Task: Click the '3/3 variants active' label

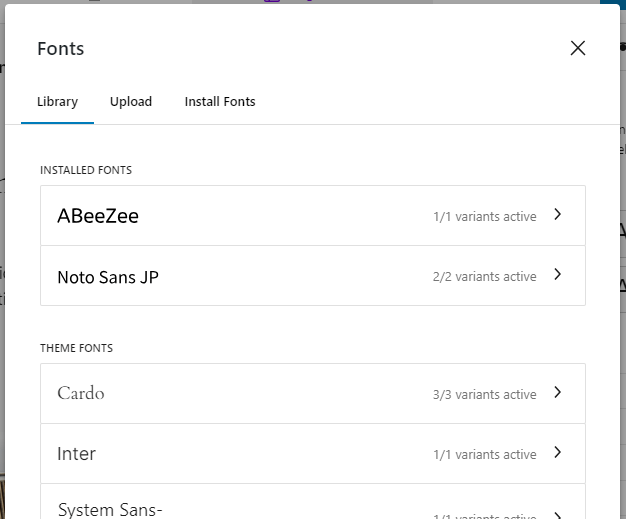Action: [x=485, y=394]
